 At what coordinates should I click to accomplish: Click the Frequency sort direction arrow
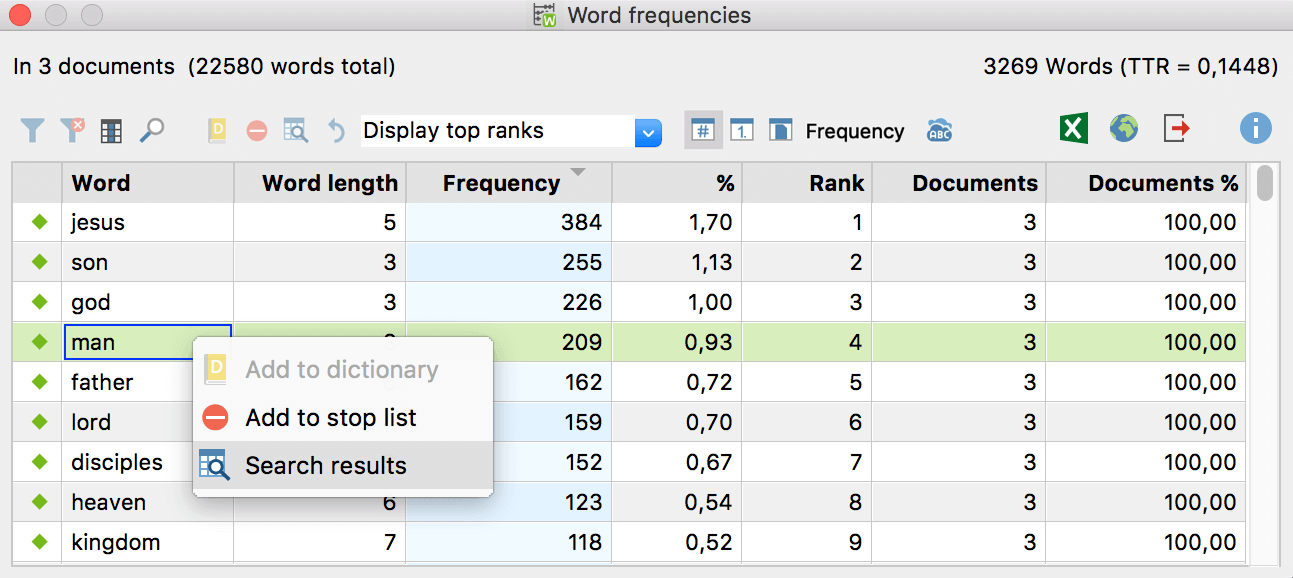tap(577, 172)
